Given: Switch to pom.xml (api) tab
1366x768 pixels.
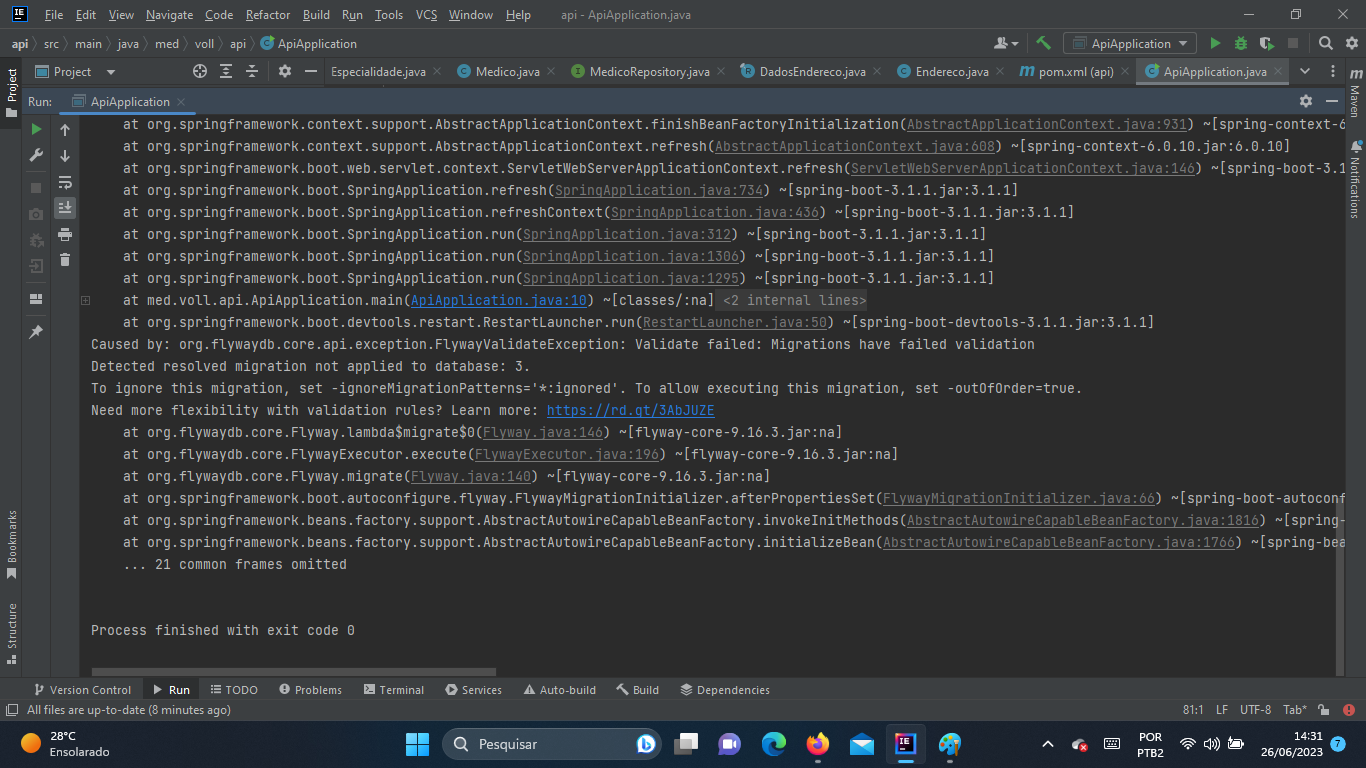Looking at the screenshot, I should pyautogui.click(x=1075, y=71).
